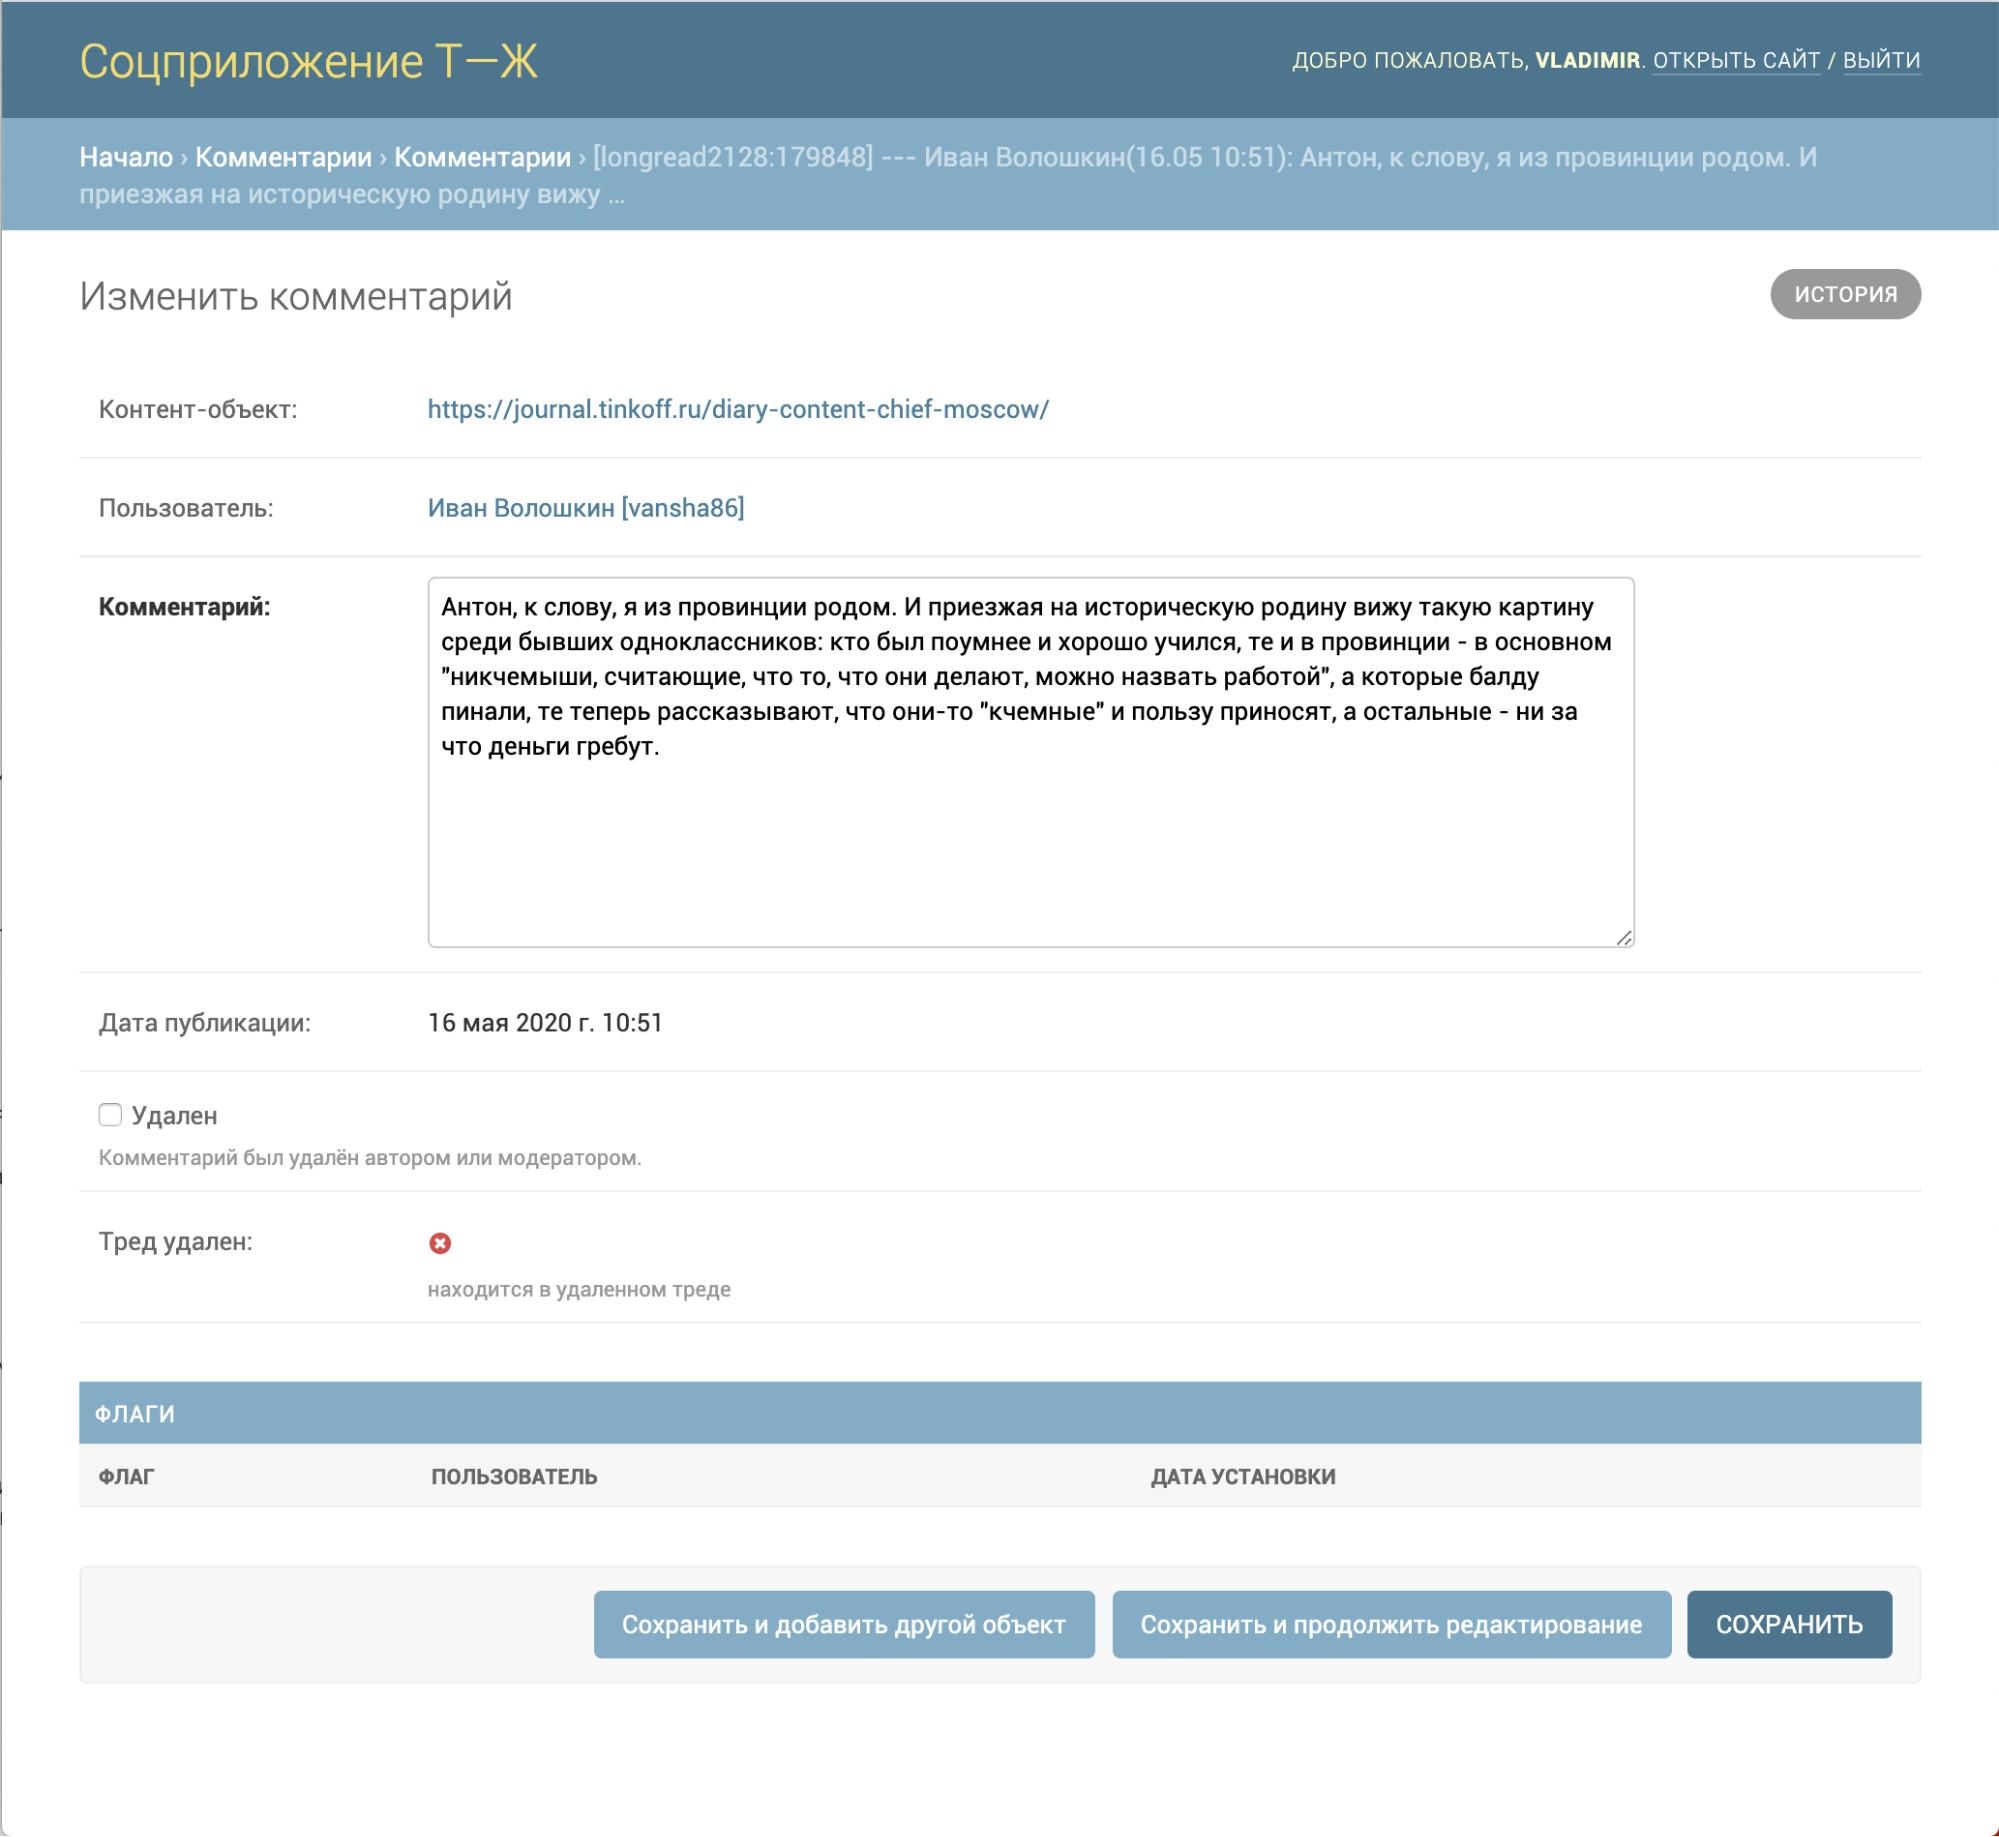
Task: Click the Тред удален label
Action: point(175,1242)
